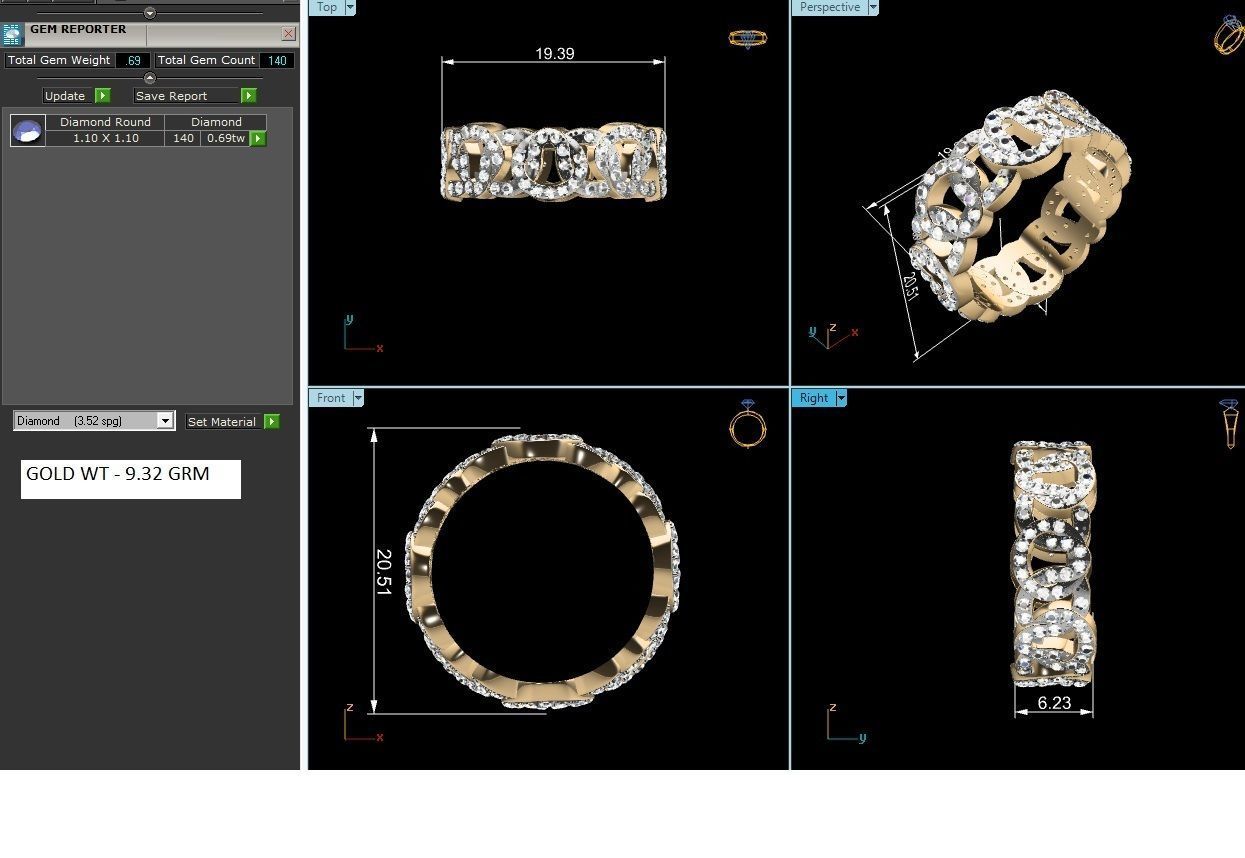Click the Total Gem Weight label

[x=59, y=60]
